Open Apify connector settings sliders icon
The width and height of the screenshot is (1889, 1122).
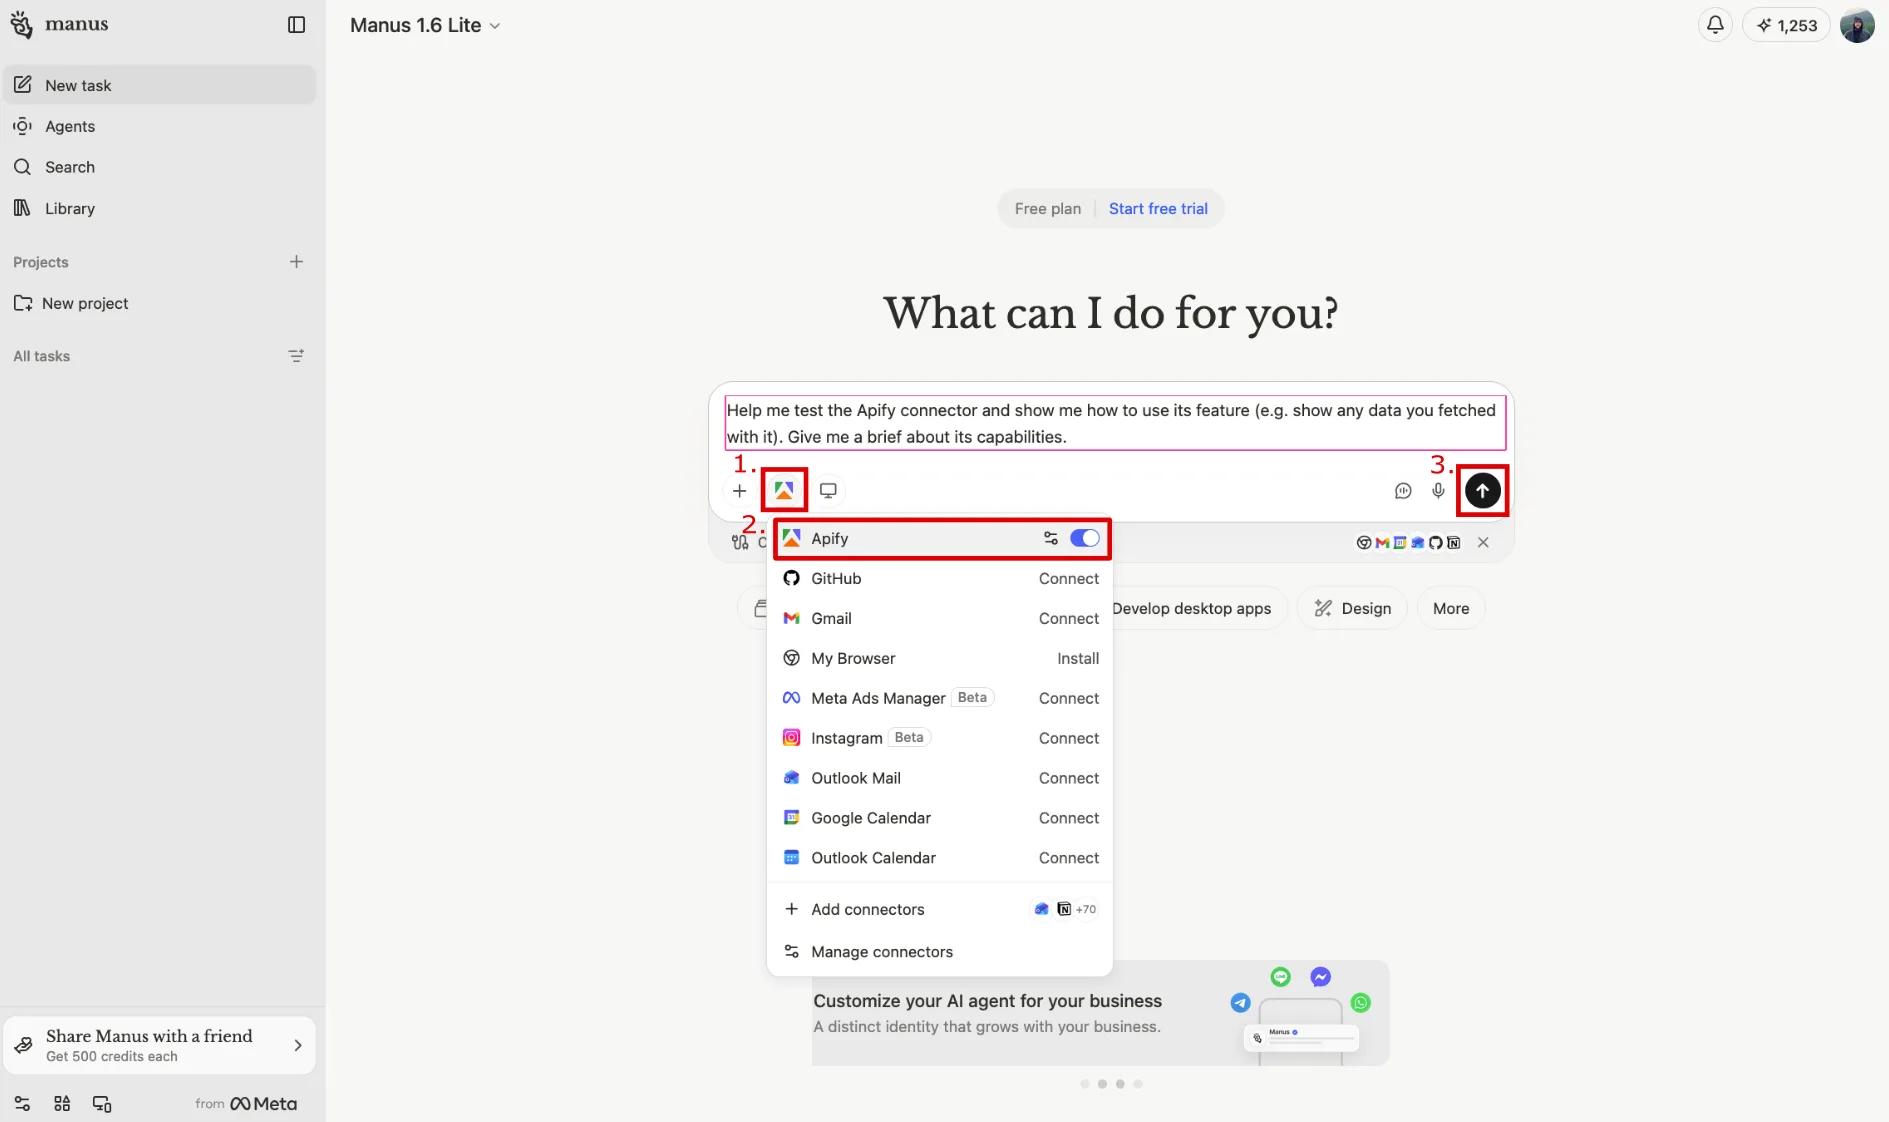(1050, 538)
